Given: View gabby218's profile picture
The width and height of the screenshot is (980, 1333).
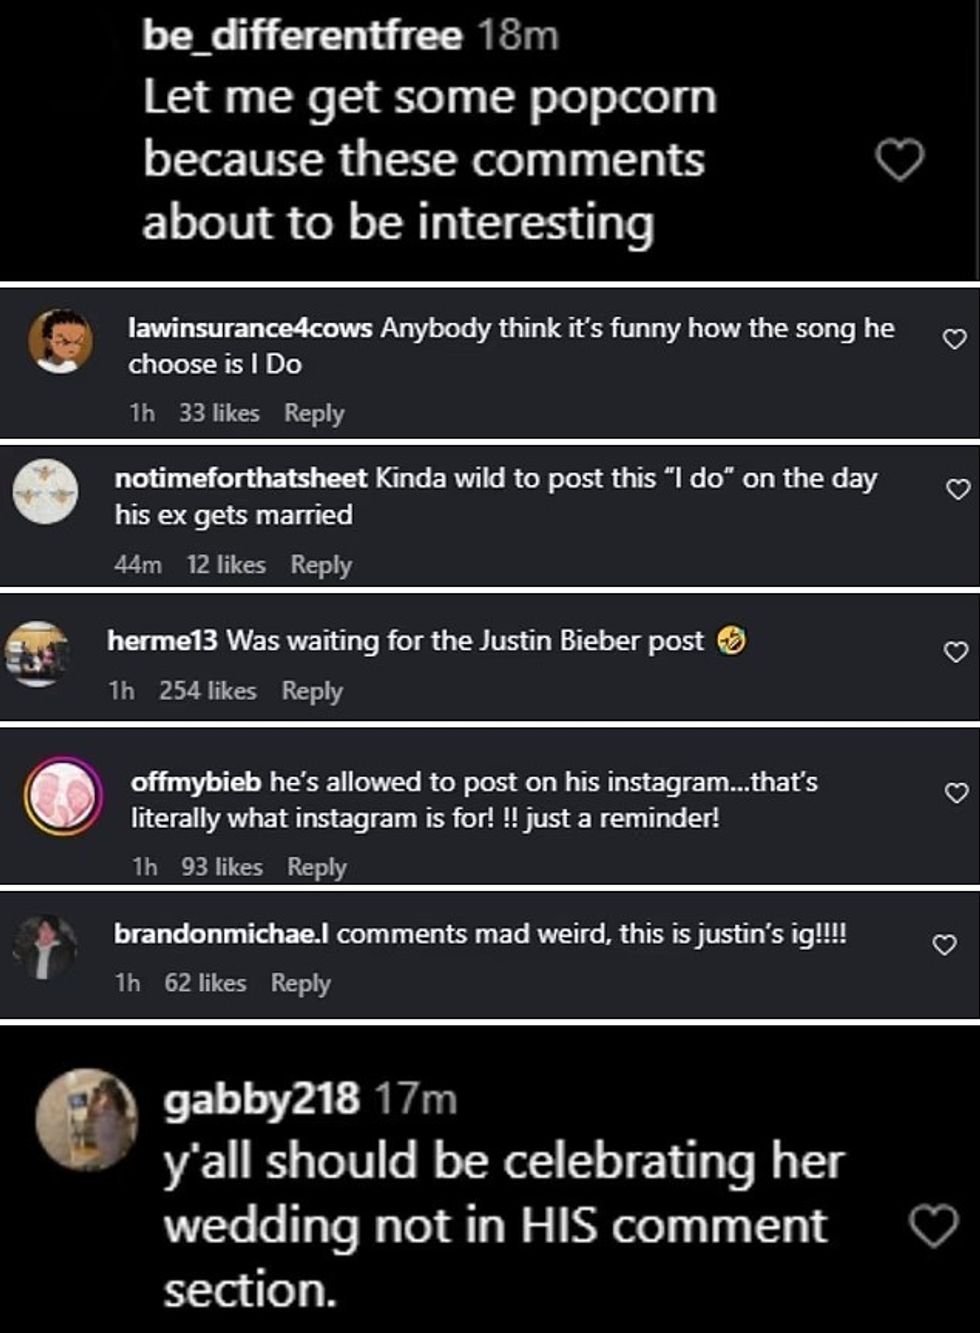Looking at the screenshot, I should click(x=85, y=1119).
